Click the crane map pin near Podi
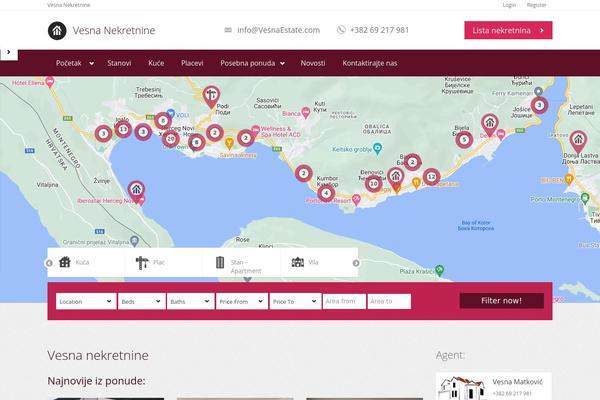The image size is (600, 400). point(211,96)
